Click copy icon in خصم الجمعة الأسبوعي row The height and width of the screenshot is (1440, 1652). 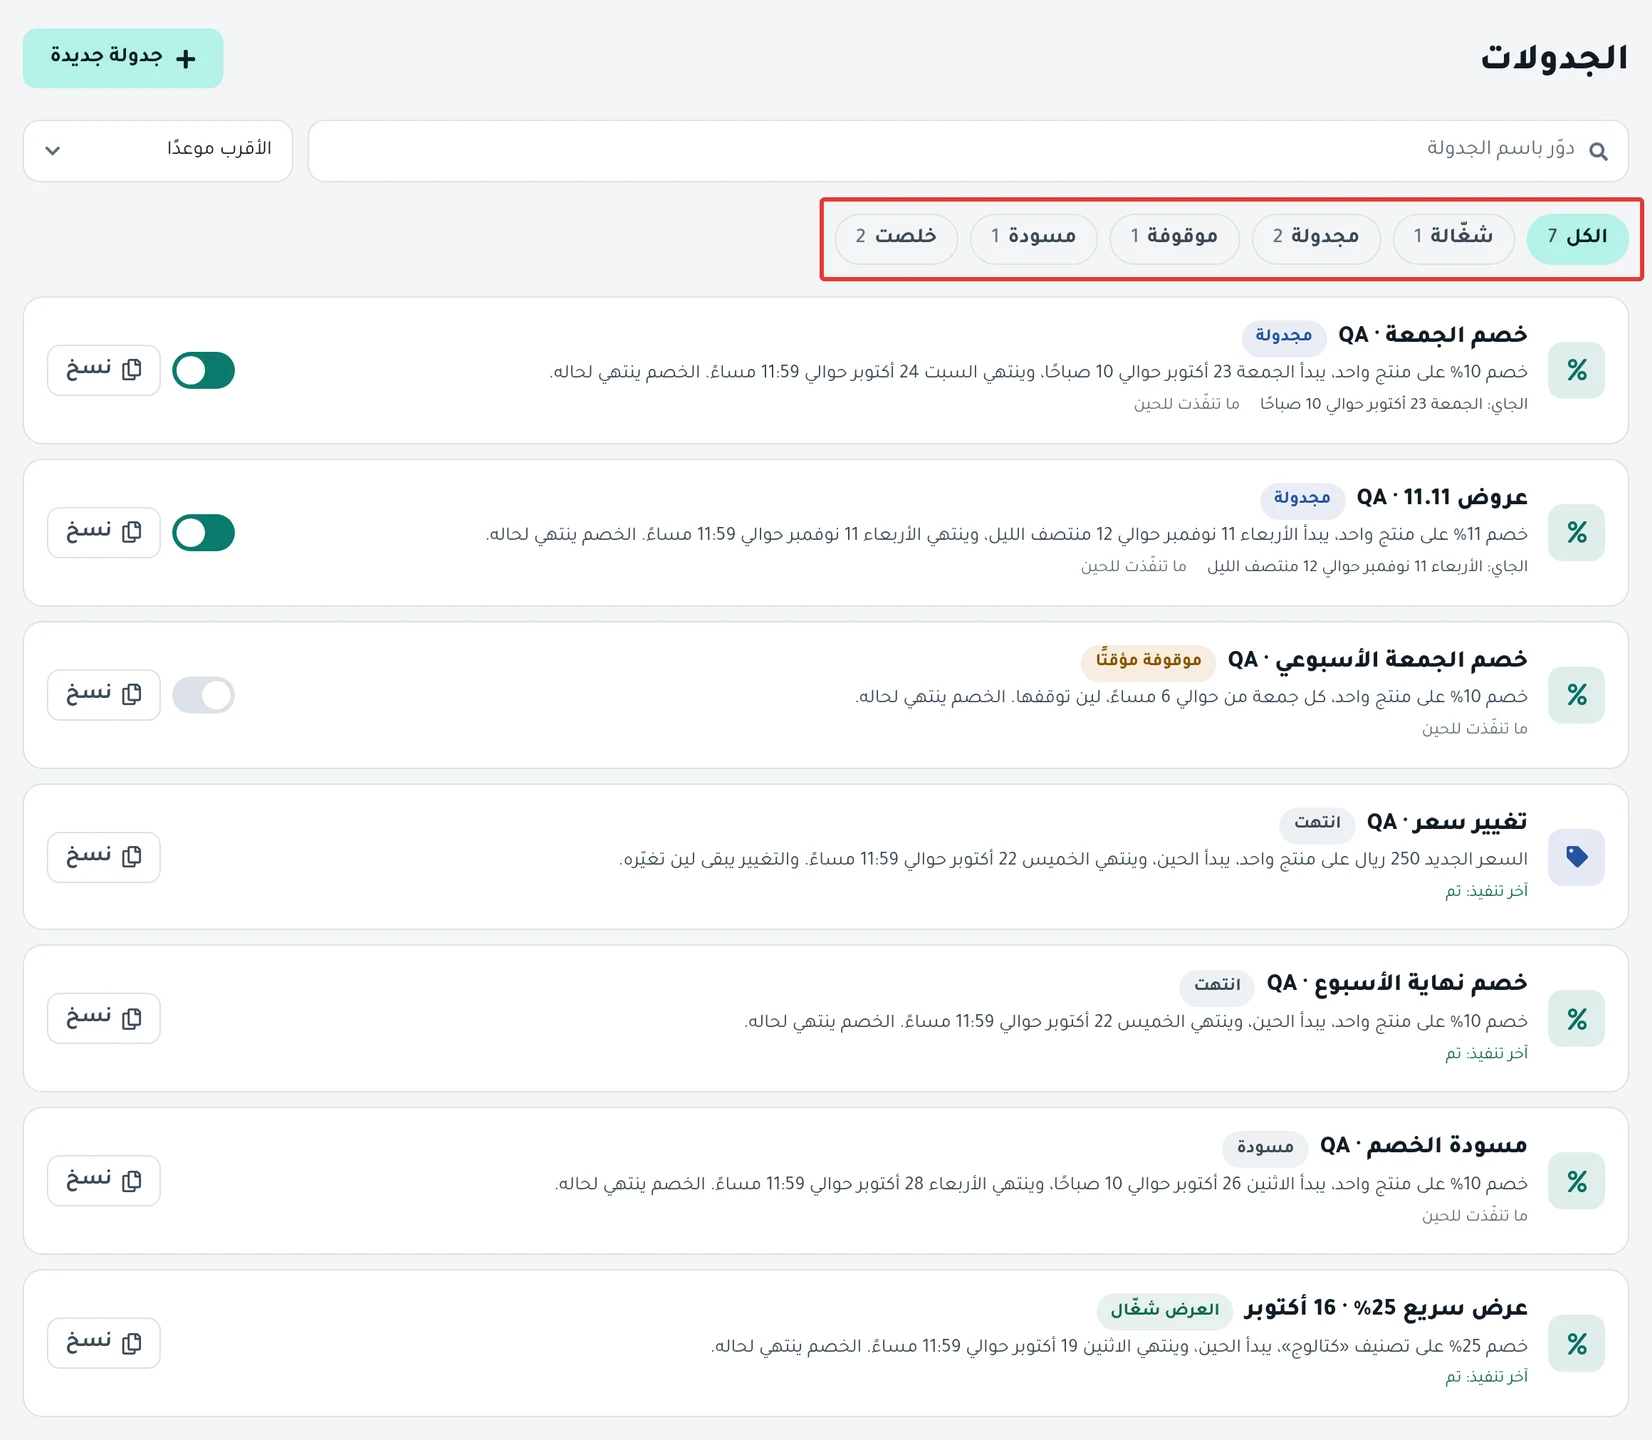(x=131, y=694)
